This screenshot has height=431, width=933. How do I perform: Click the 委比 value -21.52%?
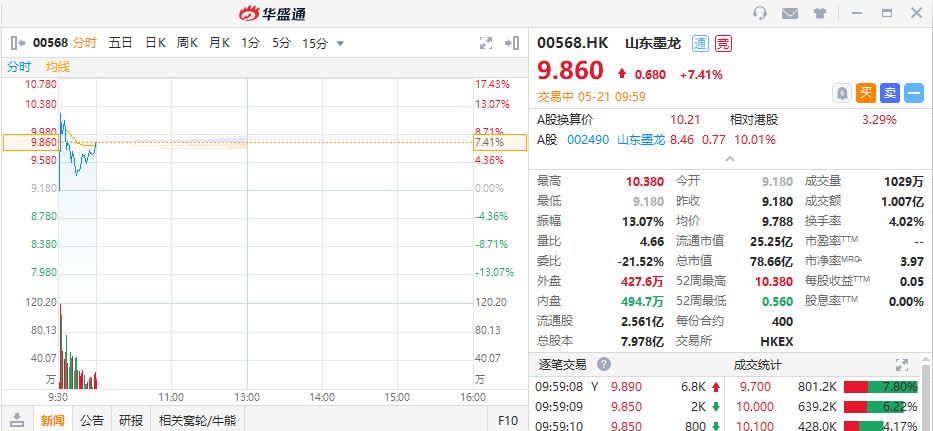(640, 261)
